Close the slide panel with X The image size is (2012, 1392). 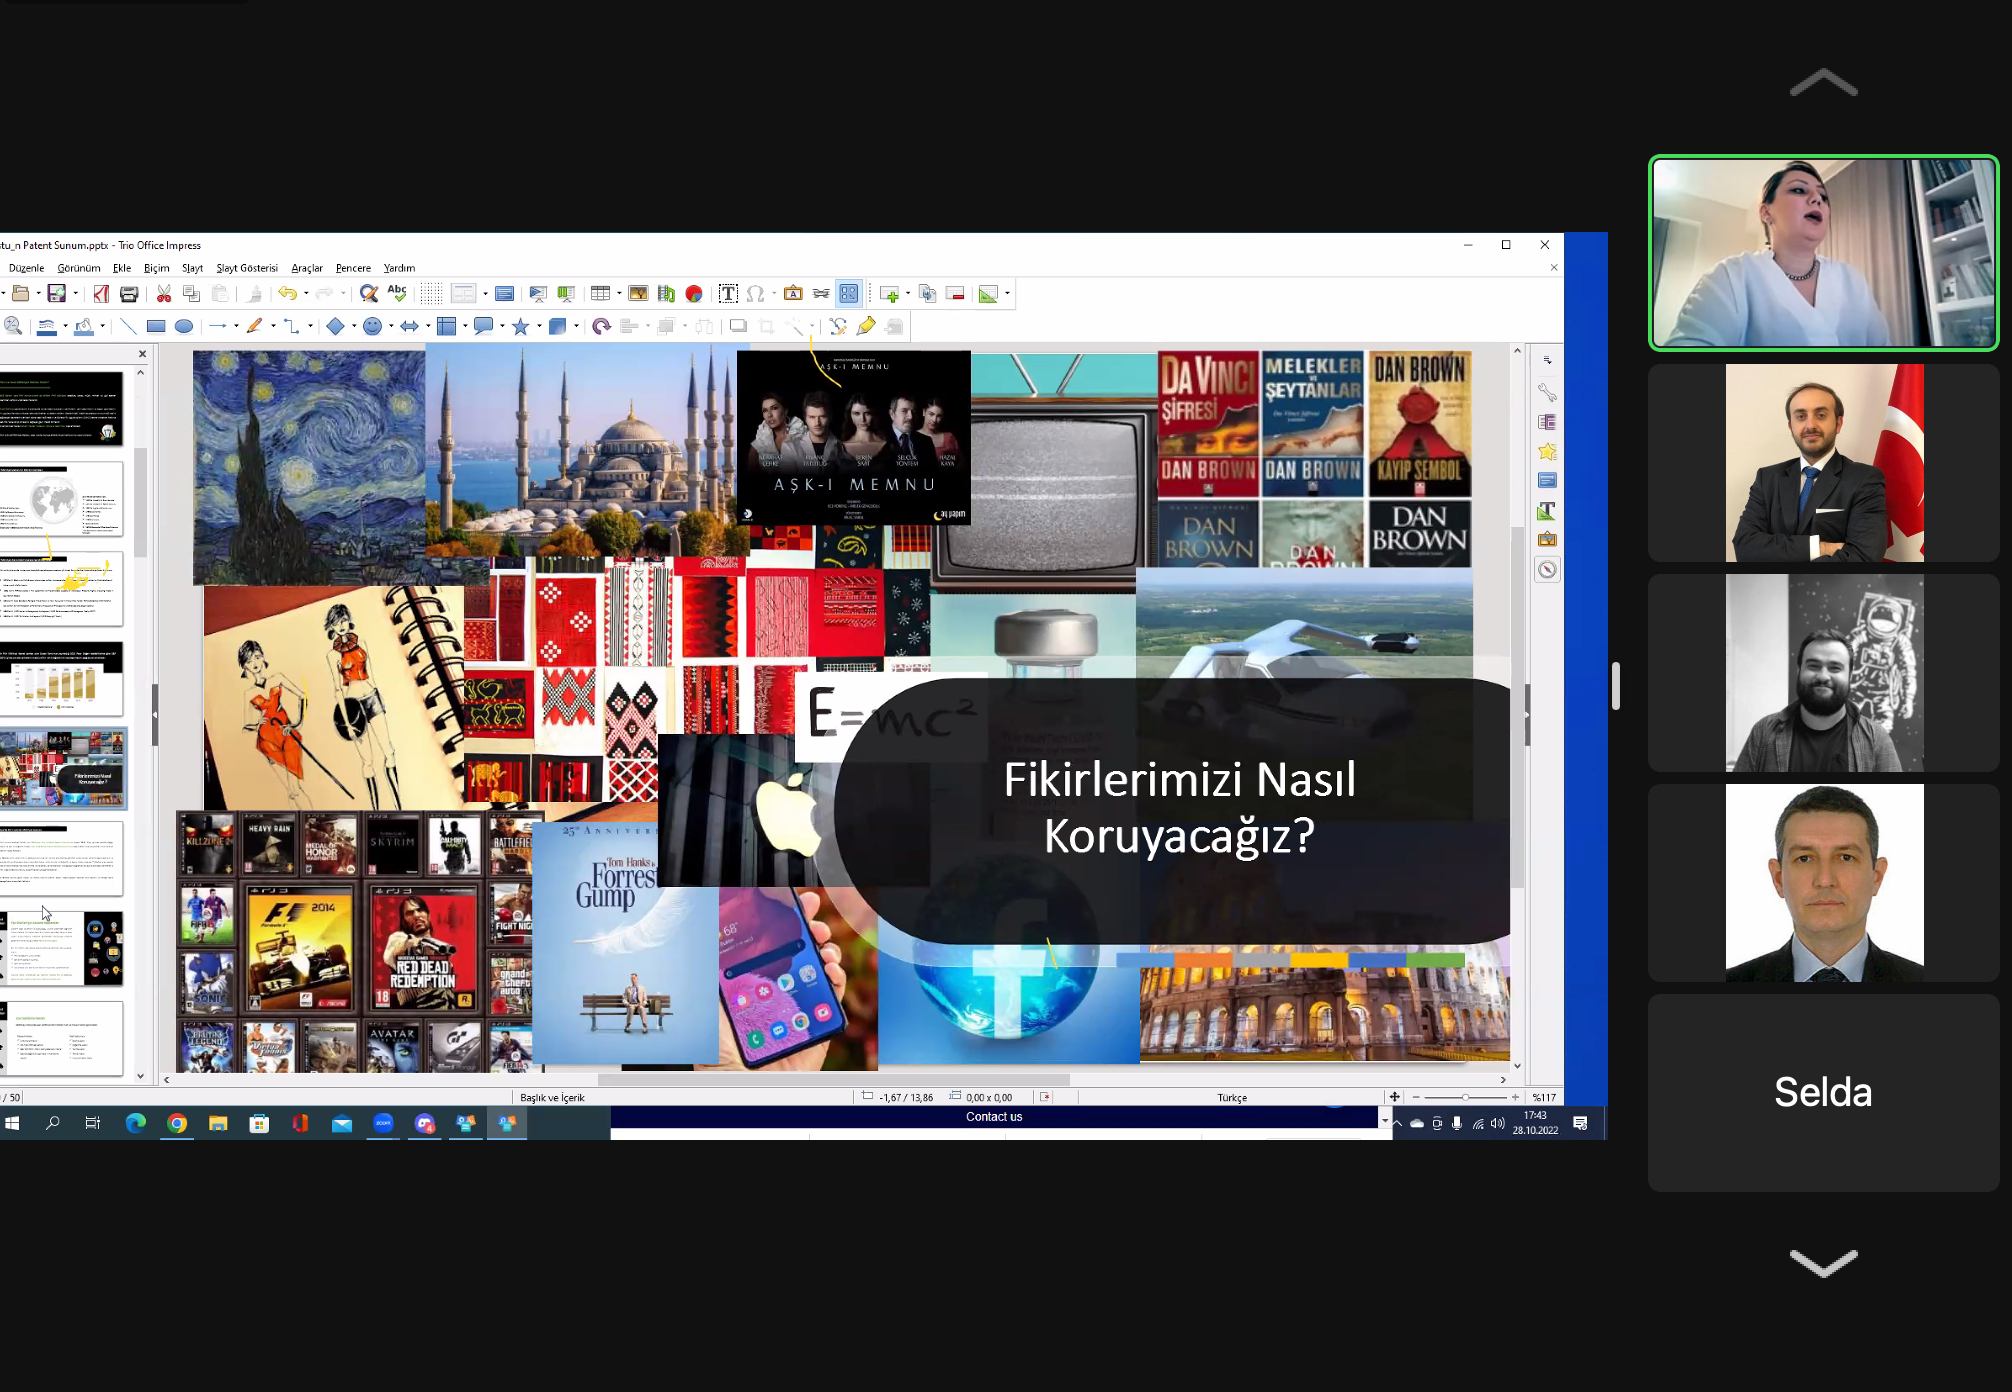[142, 353]
